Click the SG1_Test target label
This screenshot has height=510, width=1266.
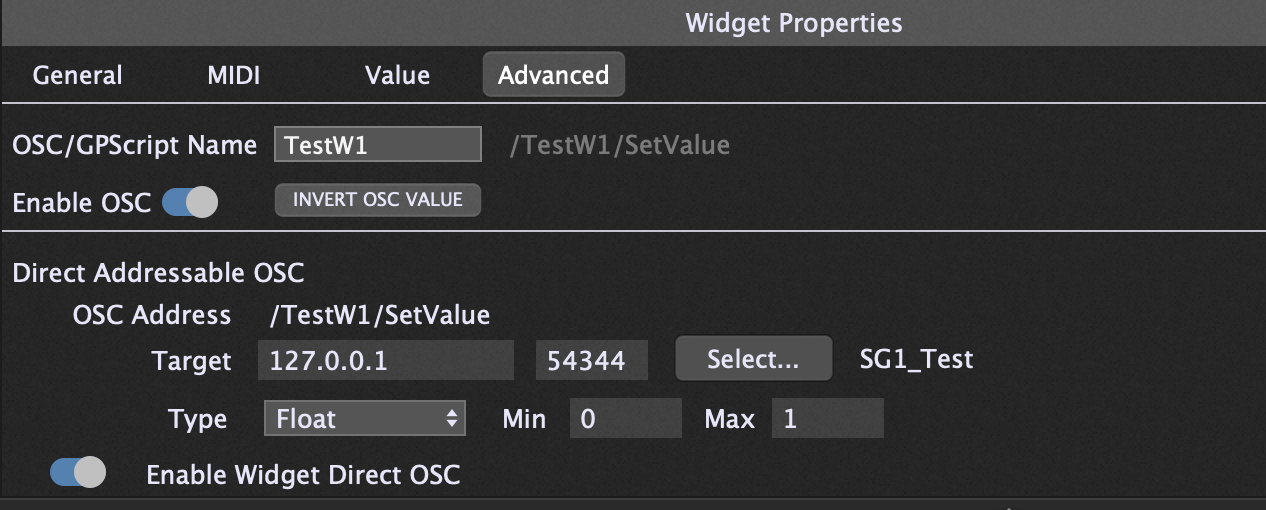point(916,360)
